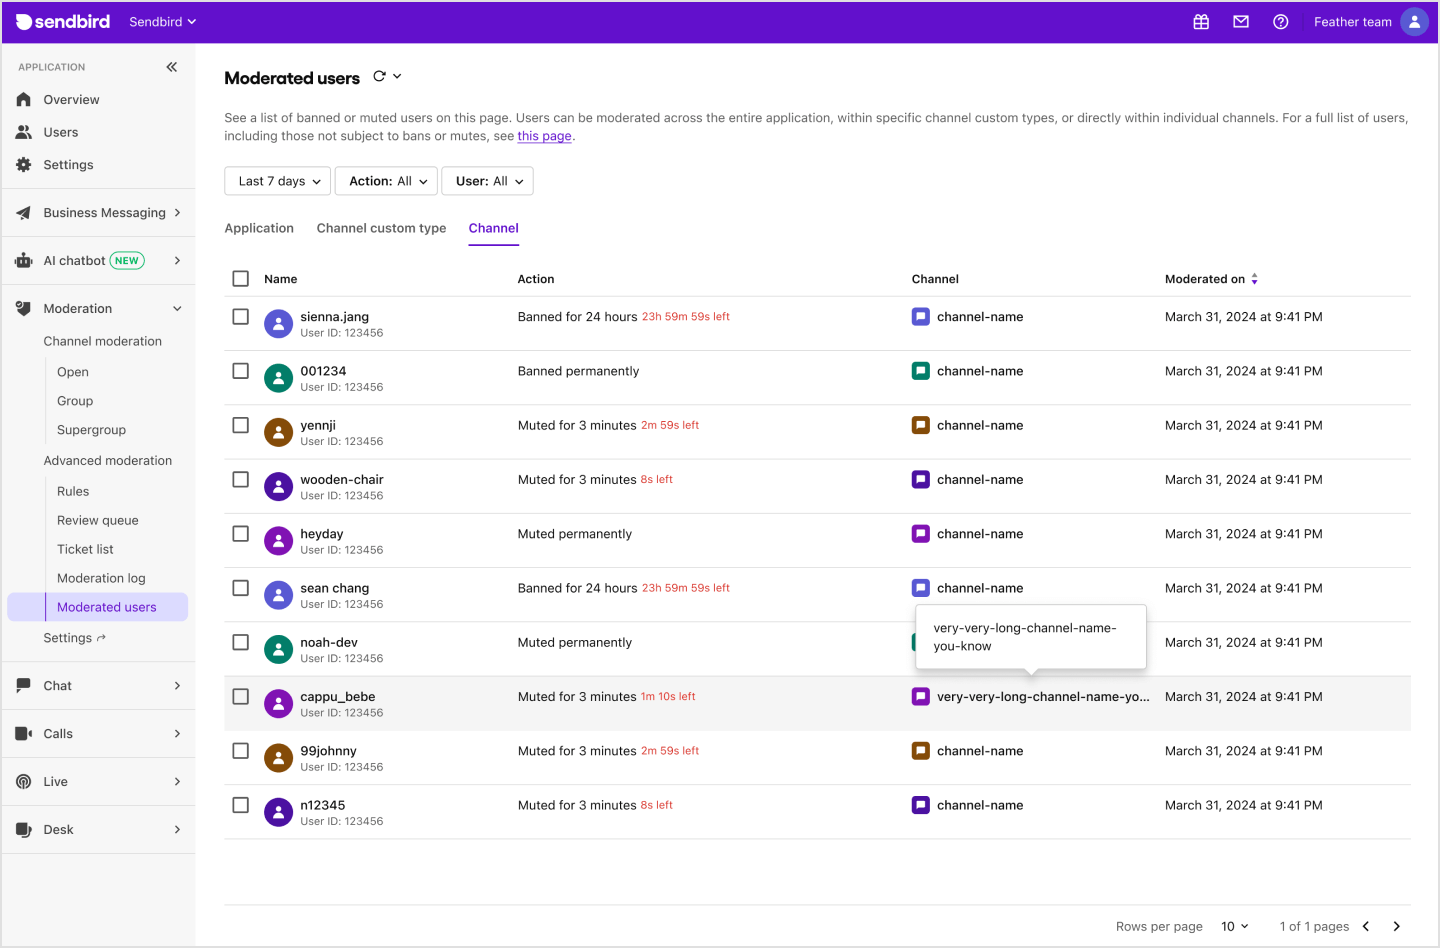Click channel icon in sienna.jang row

[921, 317]
